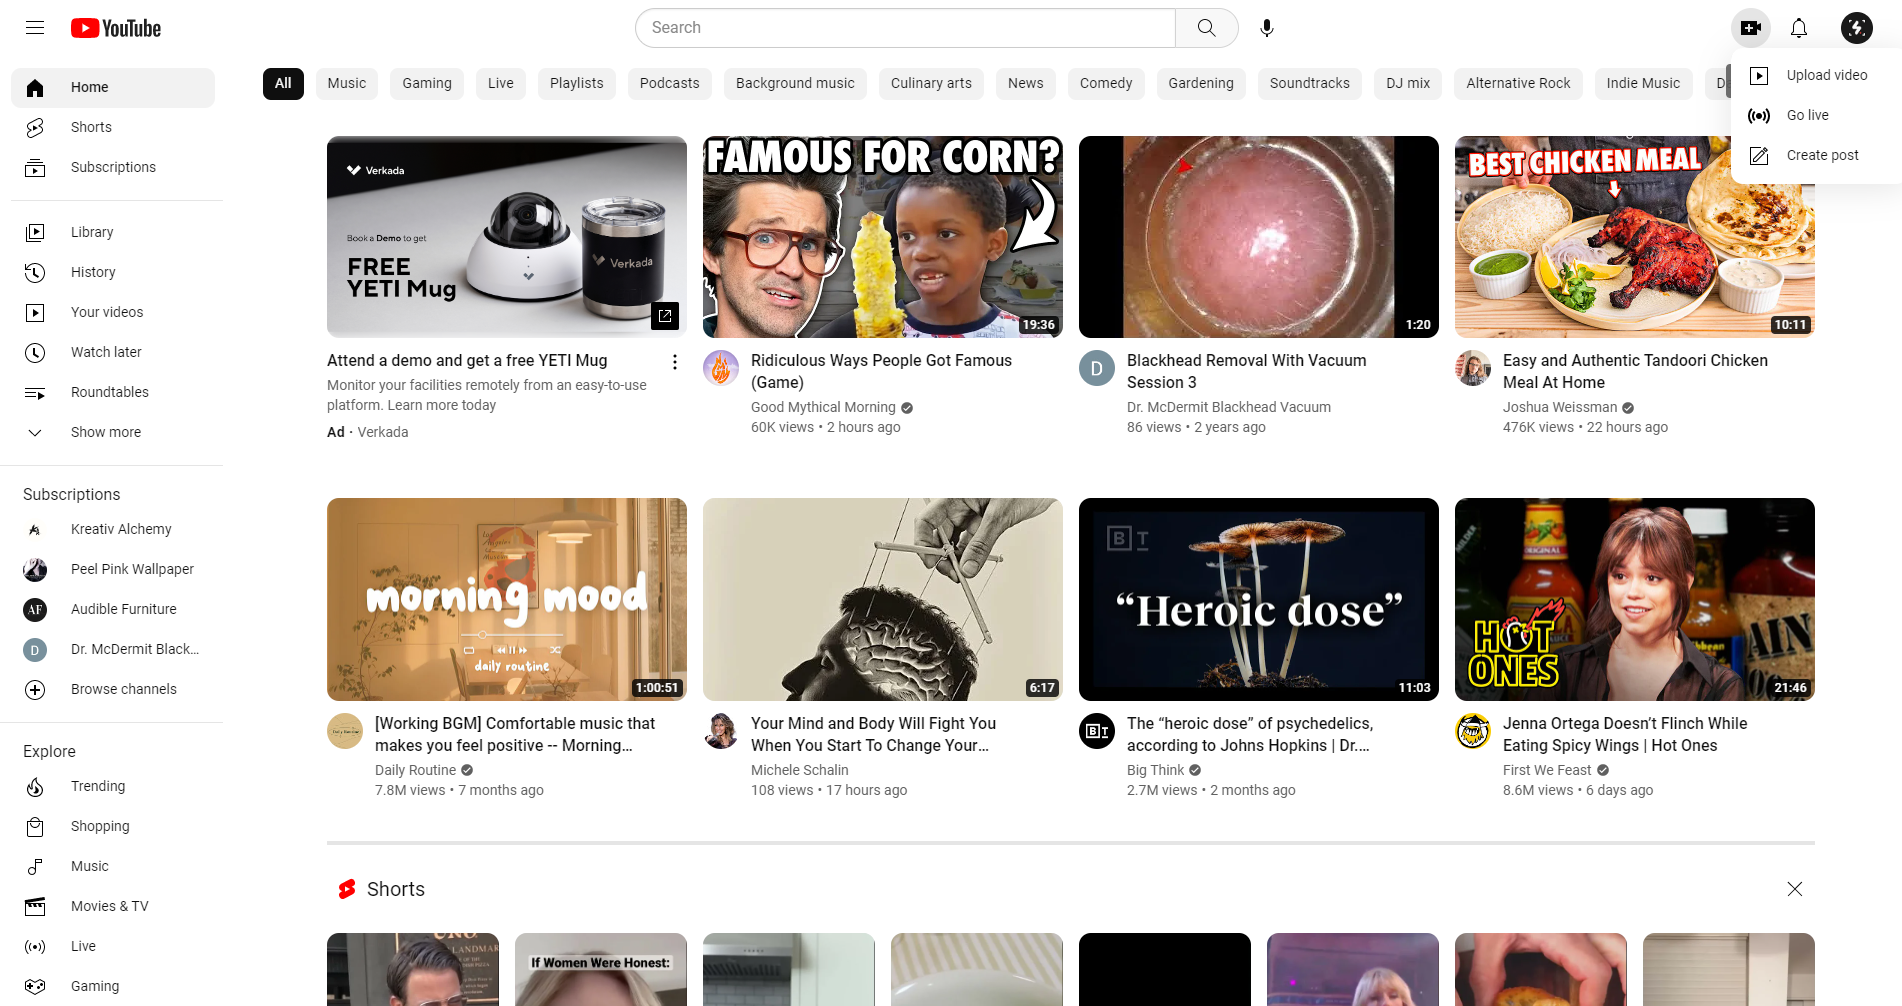The image size is (1902, 1006).
Task: Select the Background music chip
Action: click(x=795, y=83)
